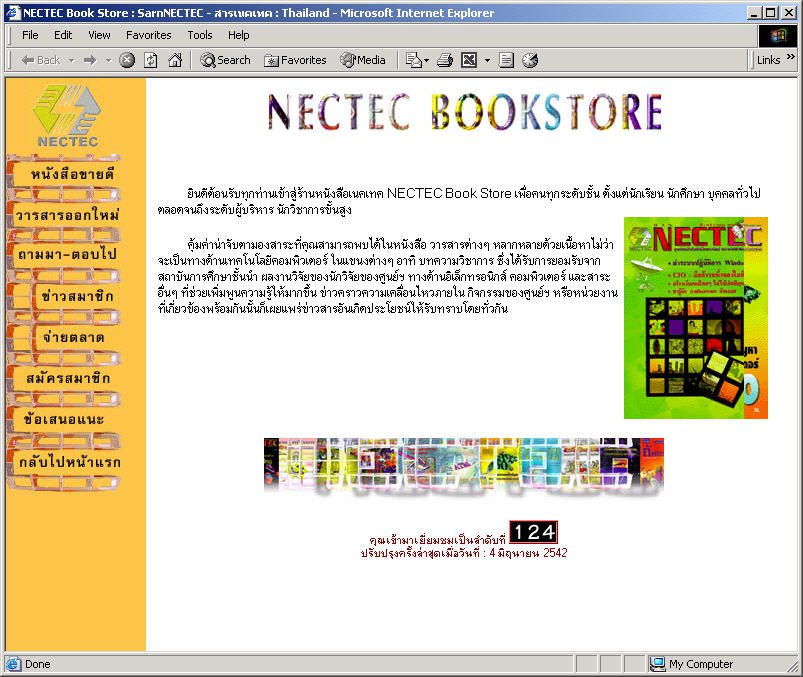The width and height of the screenshot is (803, 677).
Task: Click the visitor counter showing 124
Action: pos(533,532)
